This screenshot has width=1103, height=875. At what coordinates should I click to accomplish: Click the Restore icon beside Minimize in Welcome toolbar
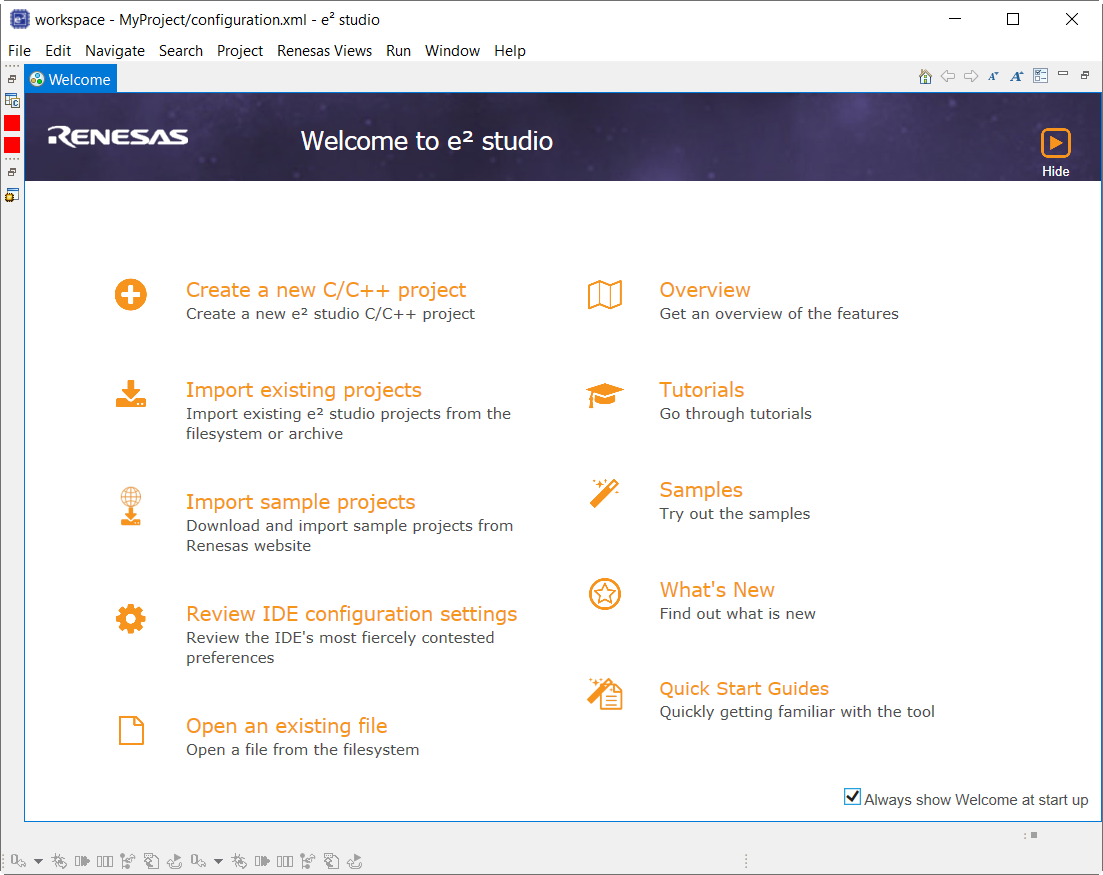(x=1085, y=75)
